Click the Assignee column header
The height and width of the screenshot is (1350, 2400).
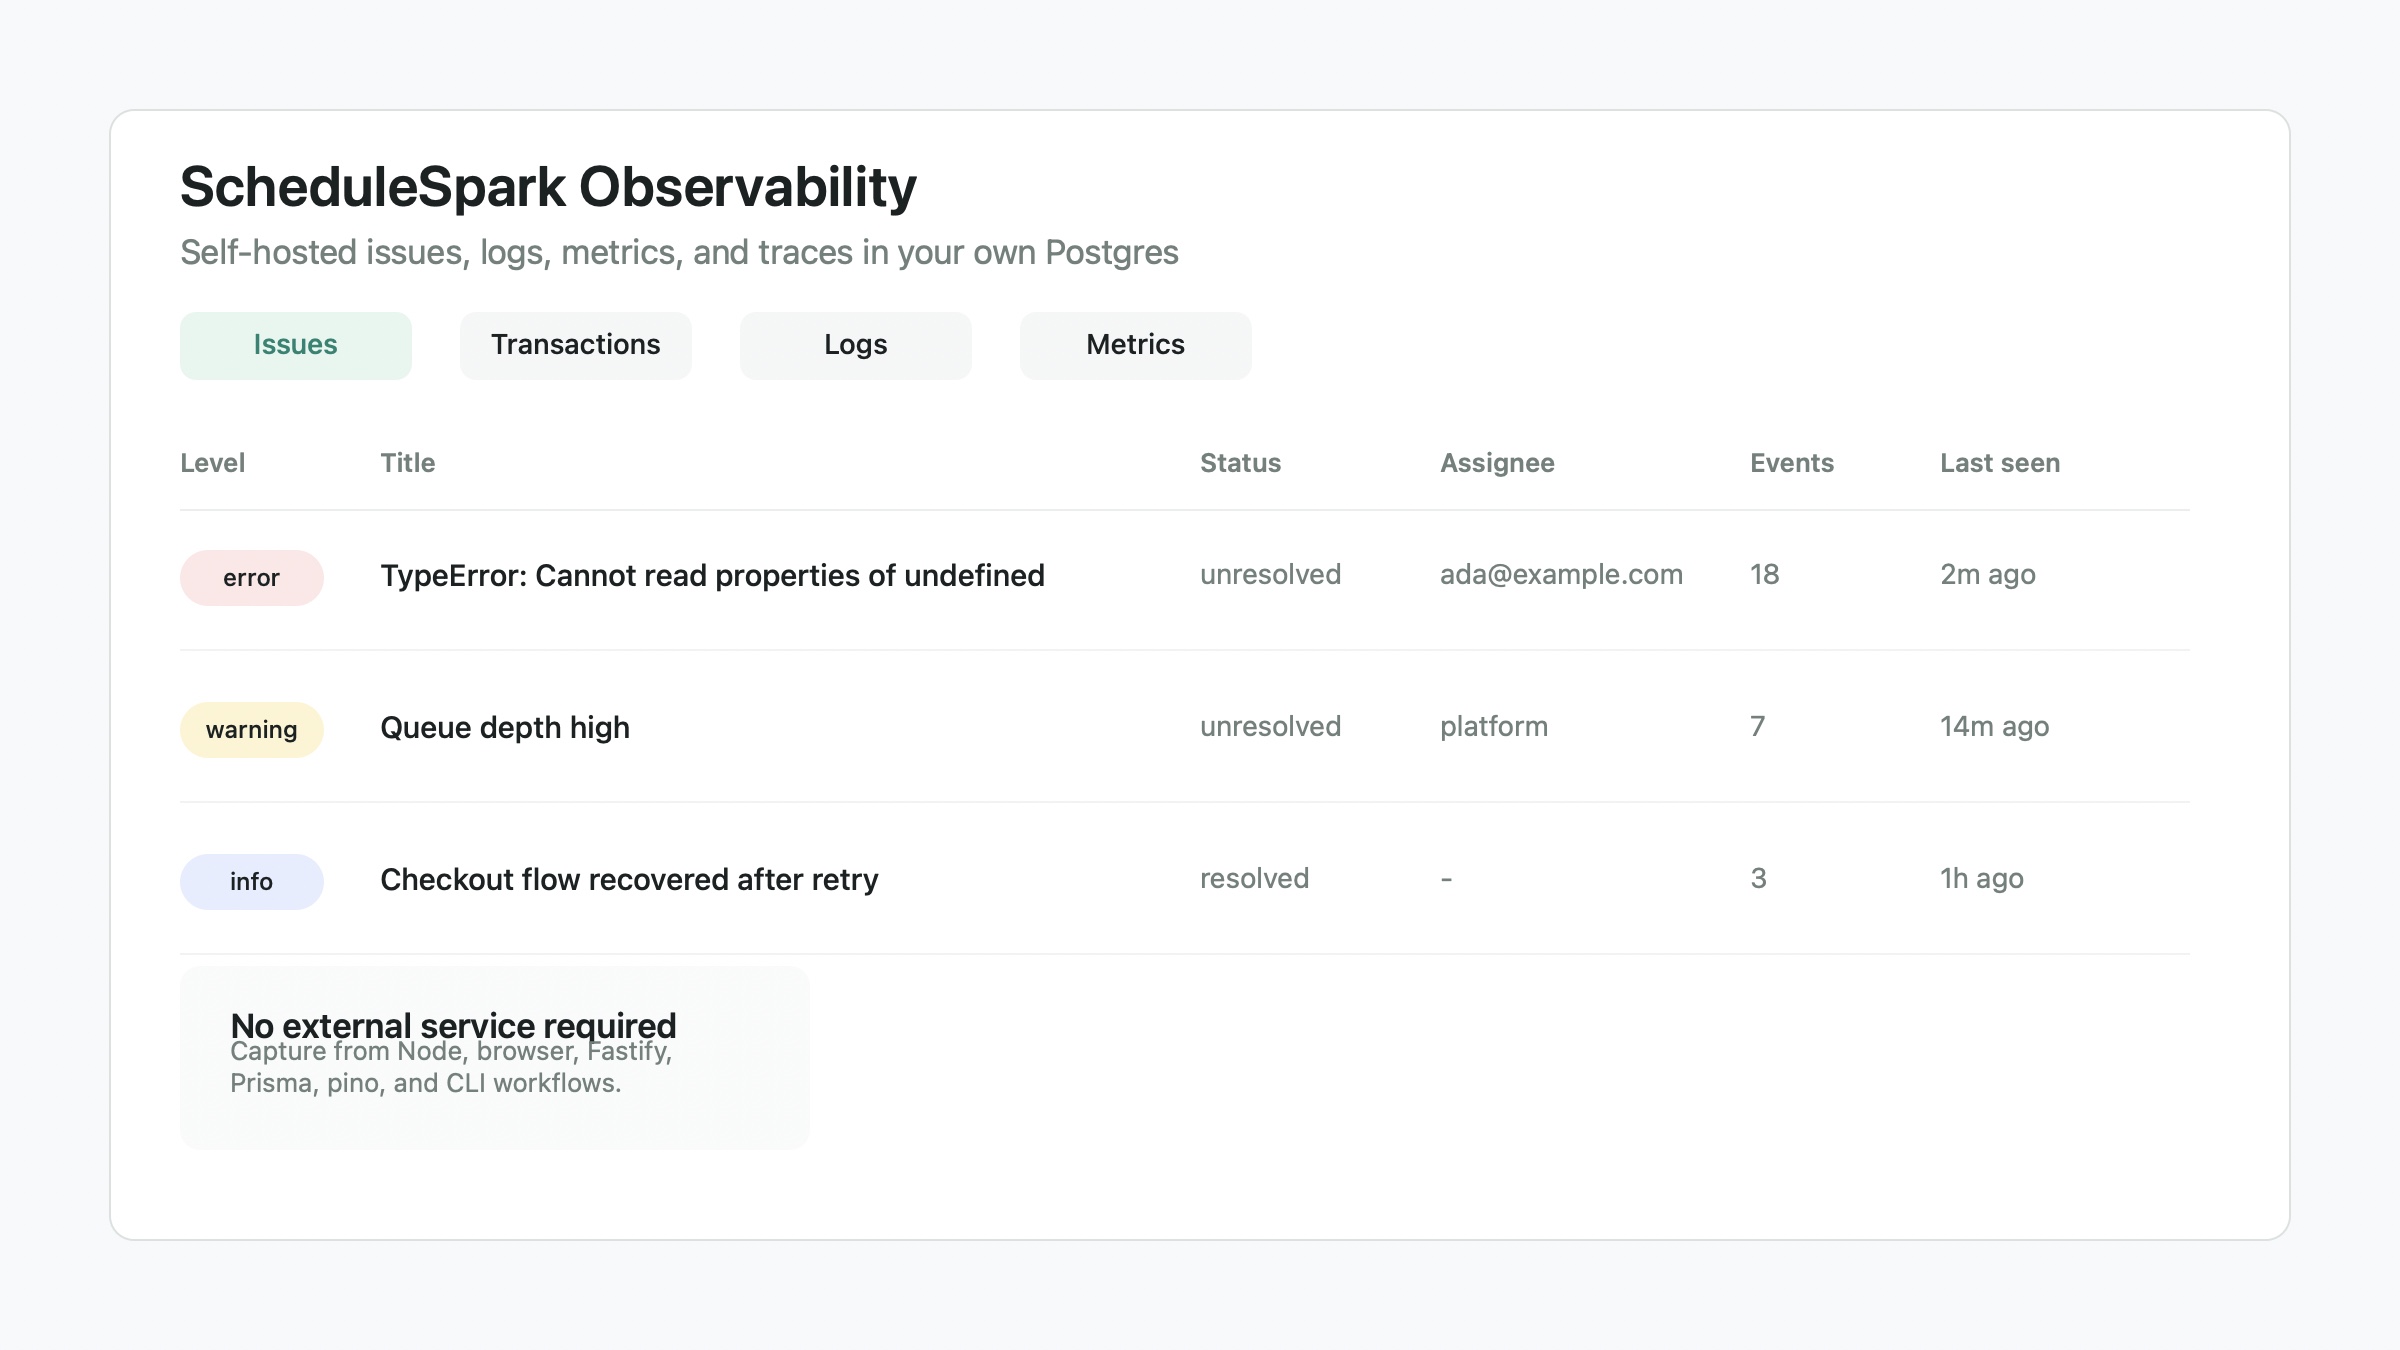1497,463
